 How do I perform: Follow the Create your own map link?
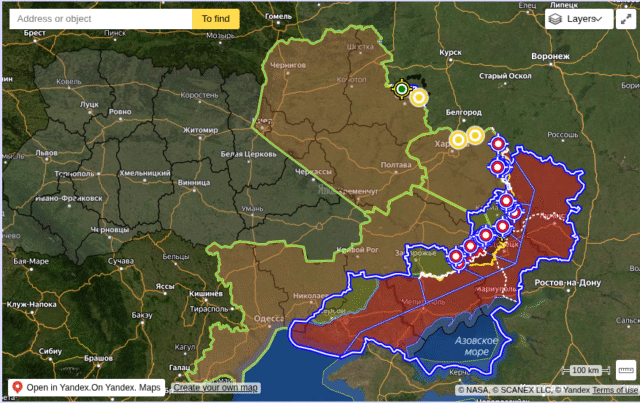click(x=215, y=387)
